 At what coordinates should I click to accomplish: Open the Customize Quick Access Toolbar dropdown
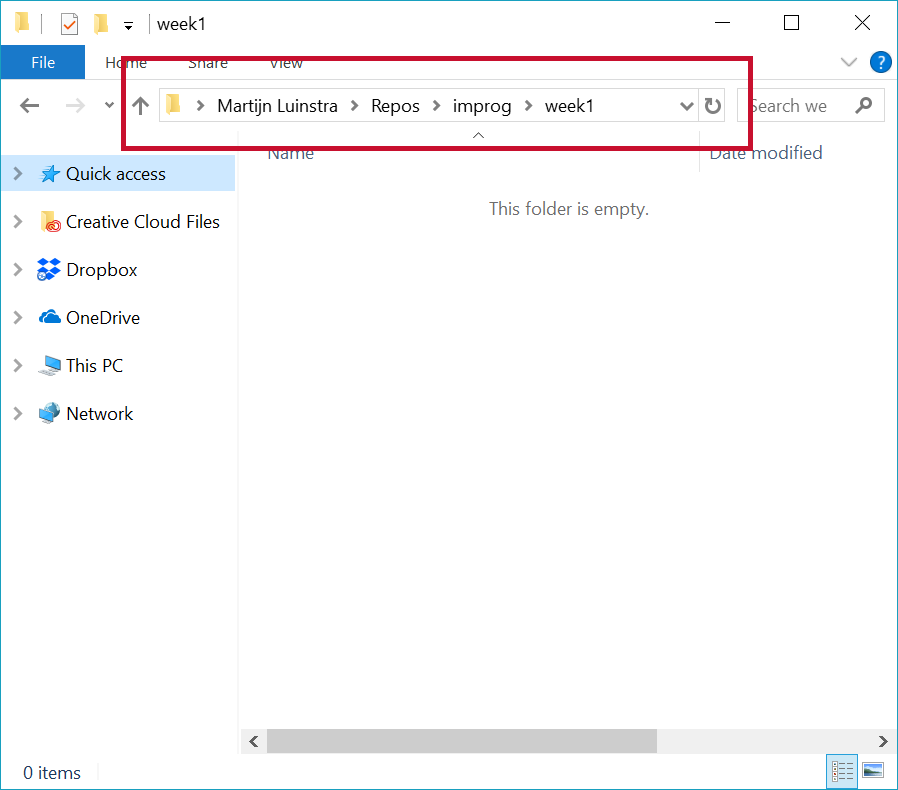pos(128,23)
